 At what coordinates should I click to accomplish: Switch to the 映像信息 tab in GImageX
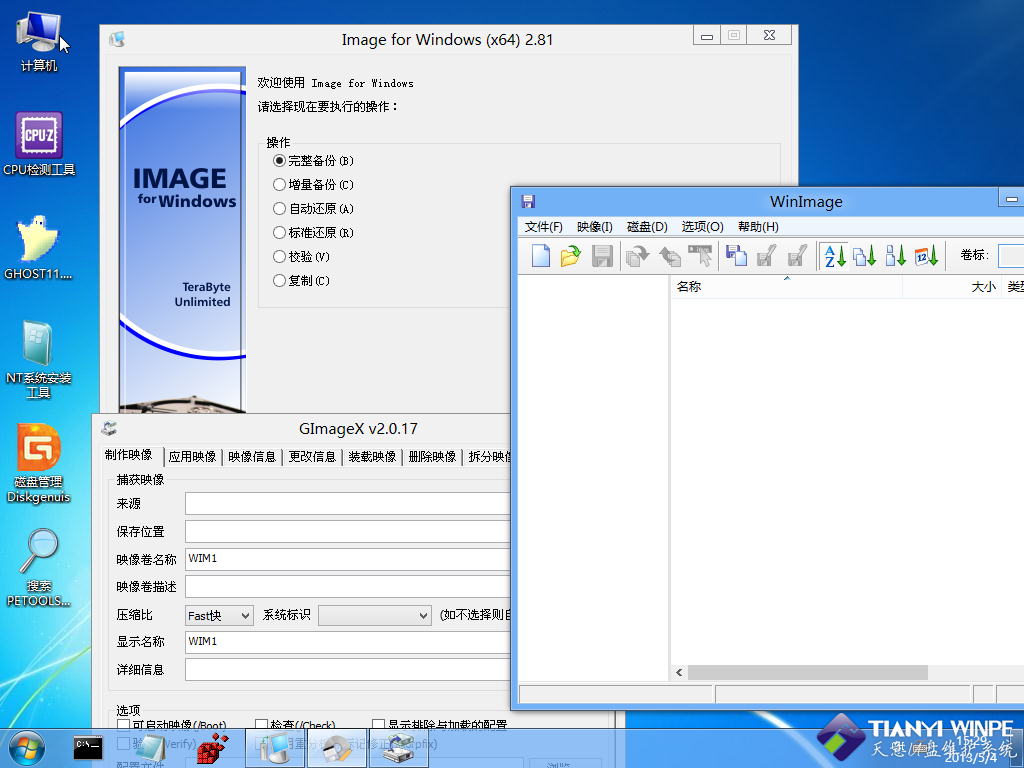coord(252,457)
